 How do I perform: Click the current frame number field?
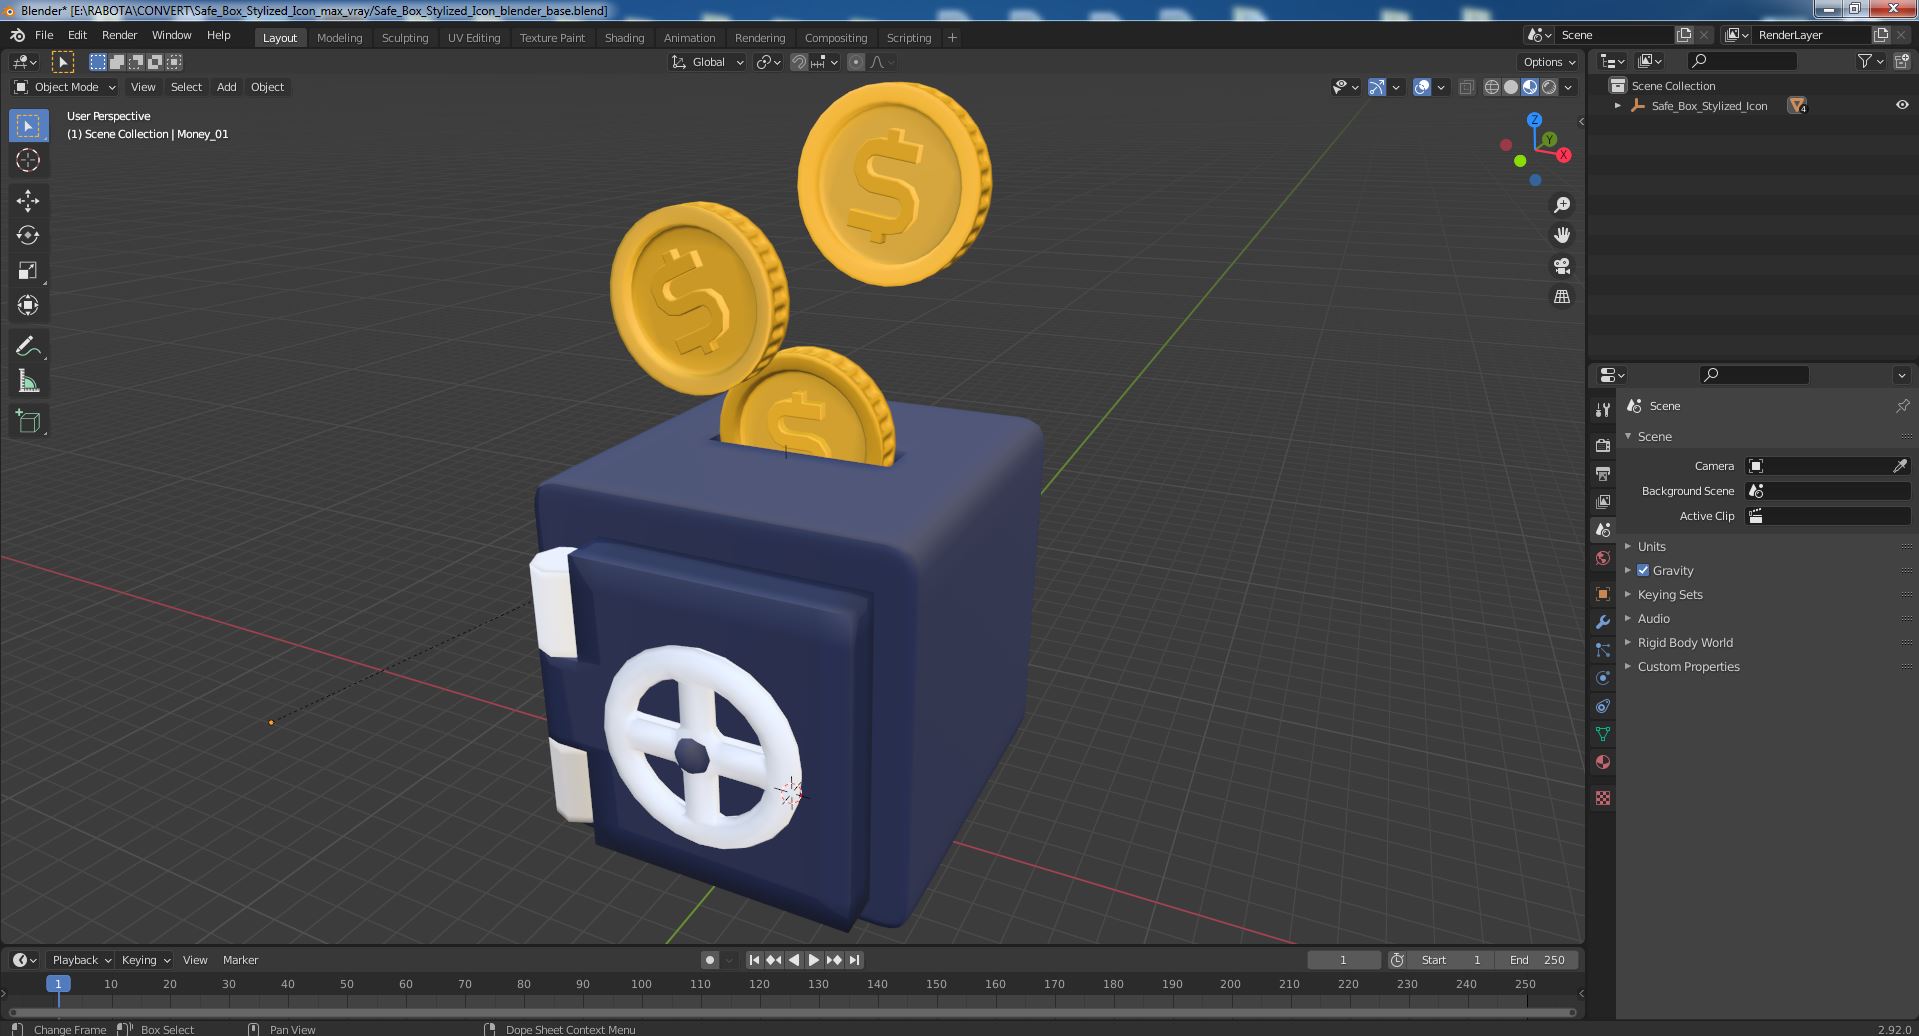(1343, 960)
